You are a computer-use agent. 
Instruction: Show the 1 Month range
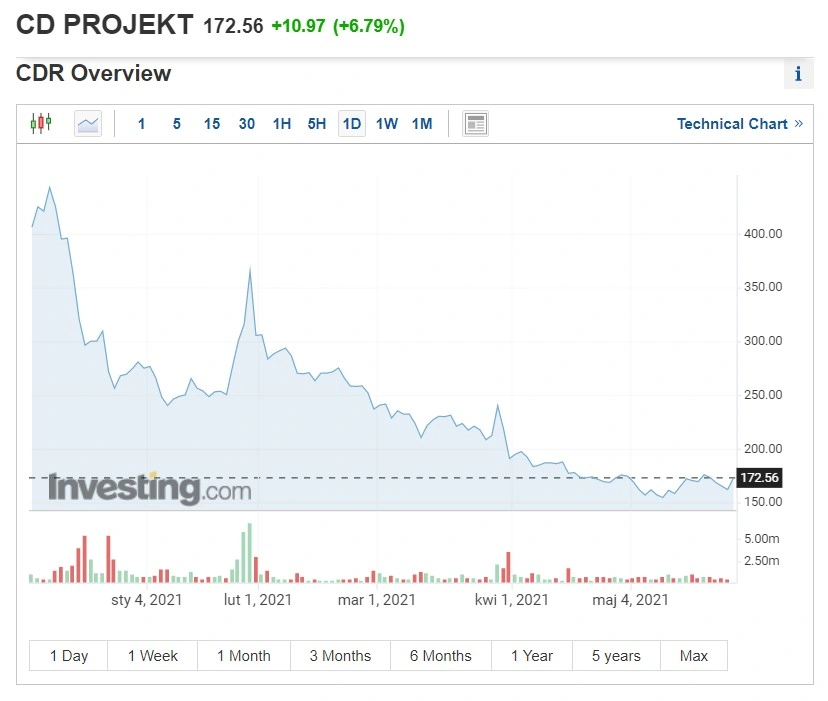244,656
